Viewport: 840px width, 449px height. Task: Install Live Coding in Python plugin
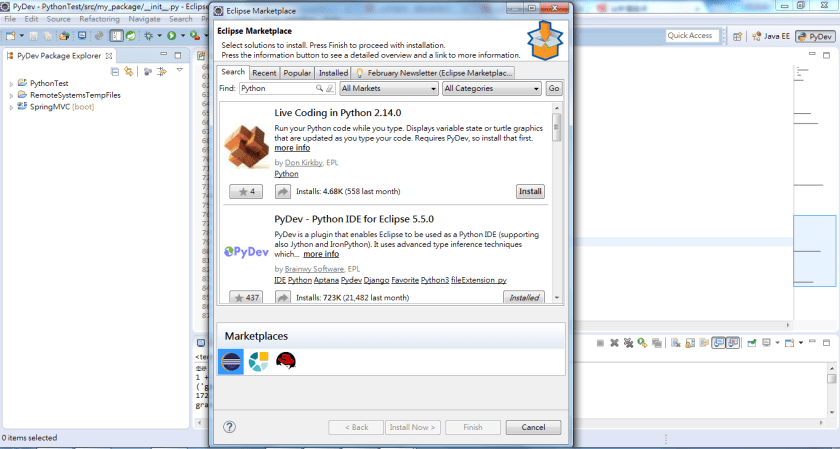click(530, 191)
